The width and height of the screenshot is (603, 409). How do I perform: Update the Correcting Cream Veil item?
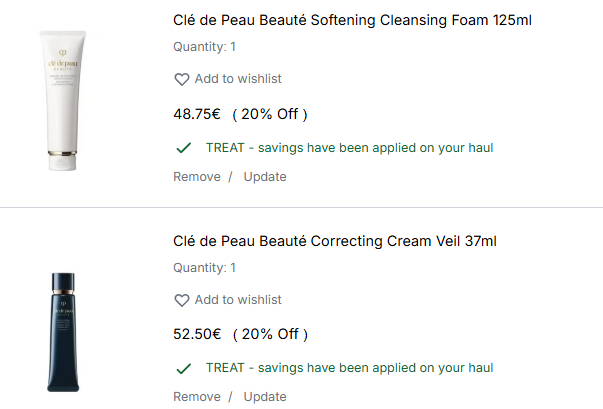265,397
